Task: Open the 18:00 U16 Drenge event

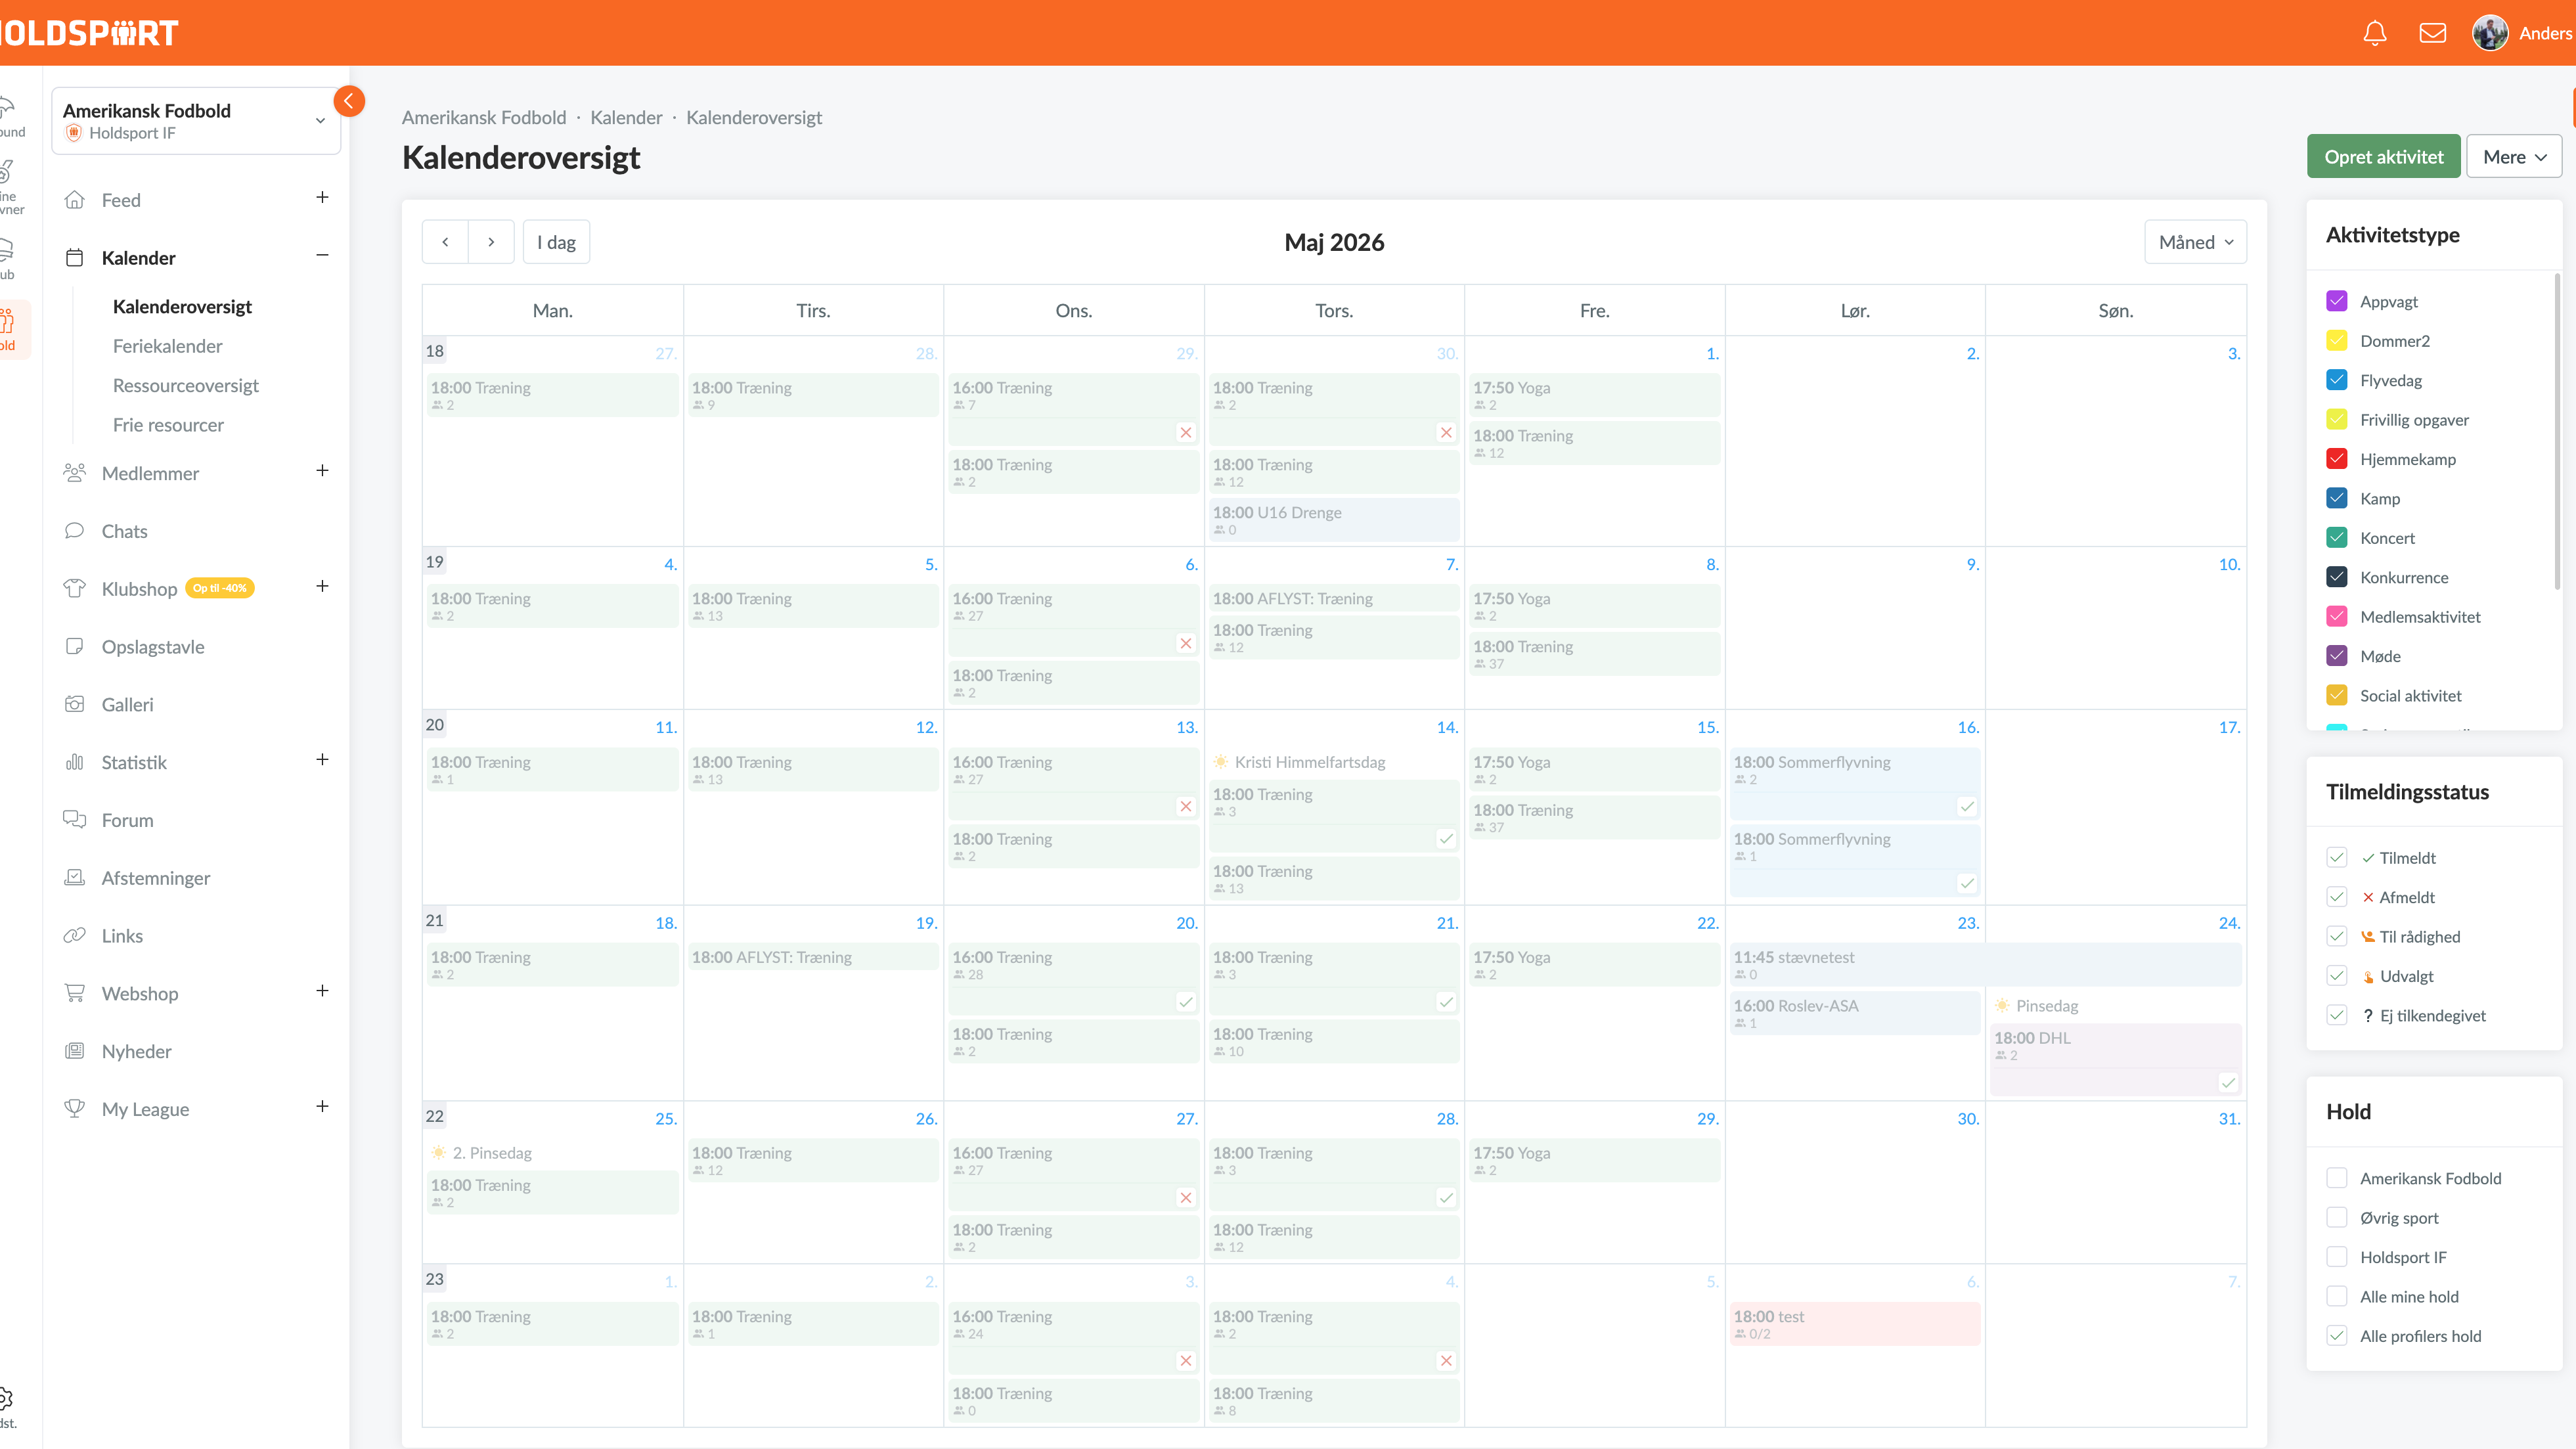Action: (1334, 520)
